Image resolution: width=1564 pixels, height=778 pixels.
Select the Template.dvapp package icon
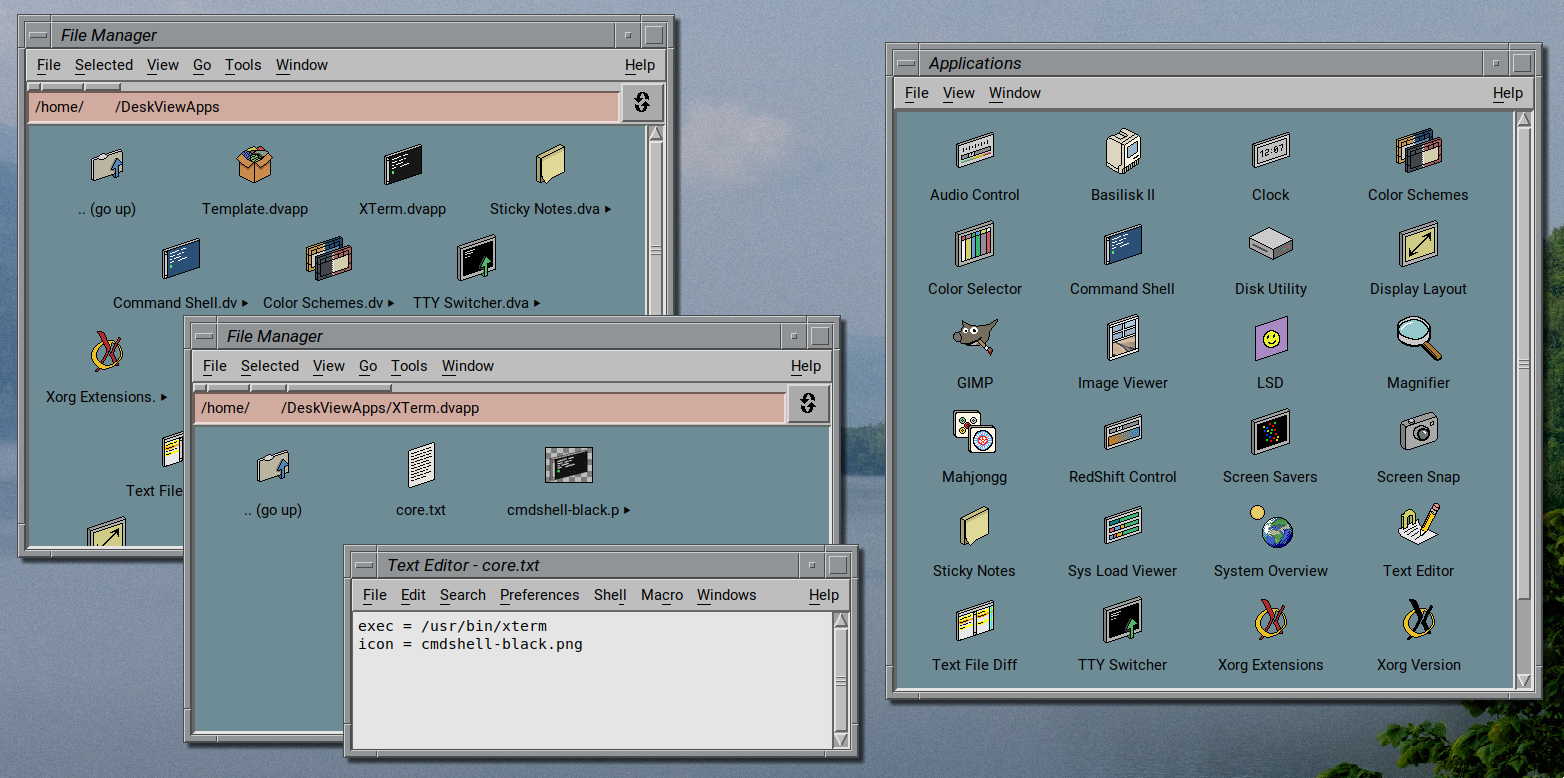[x=254, y=166]
